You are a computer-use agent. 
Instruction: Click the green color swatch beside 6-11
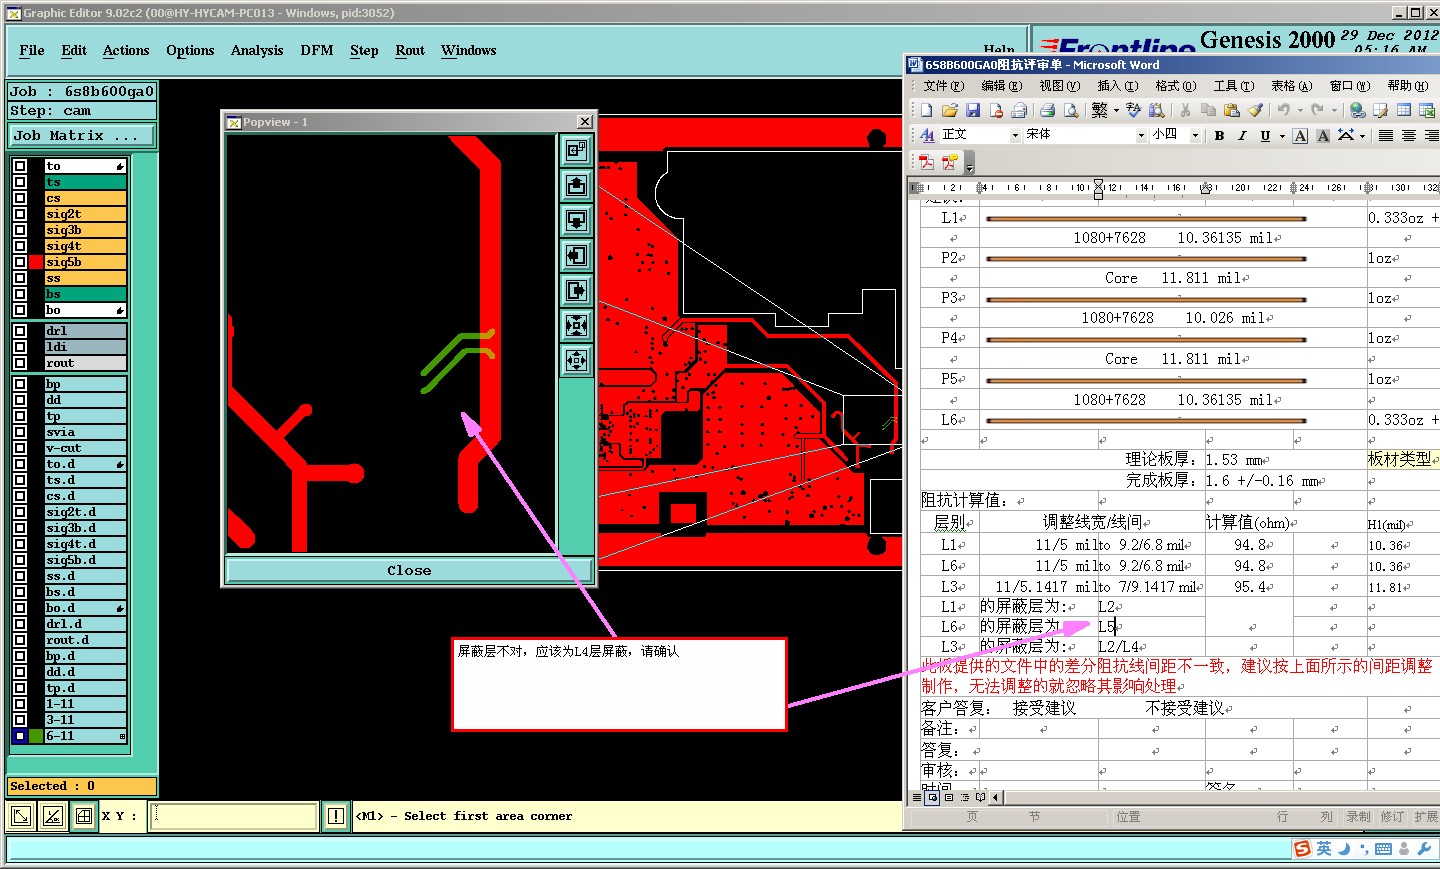coord(36,736)
